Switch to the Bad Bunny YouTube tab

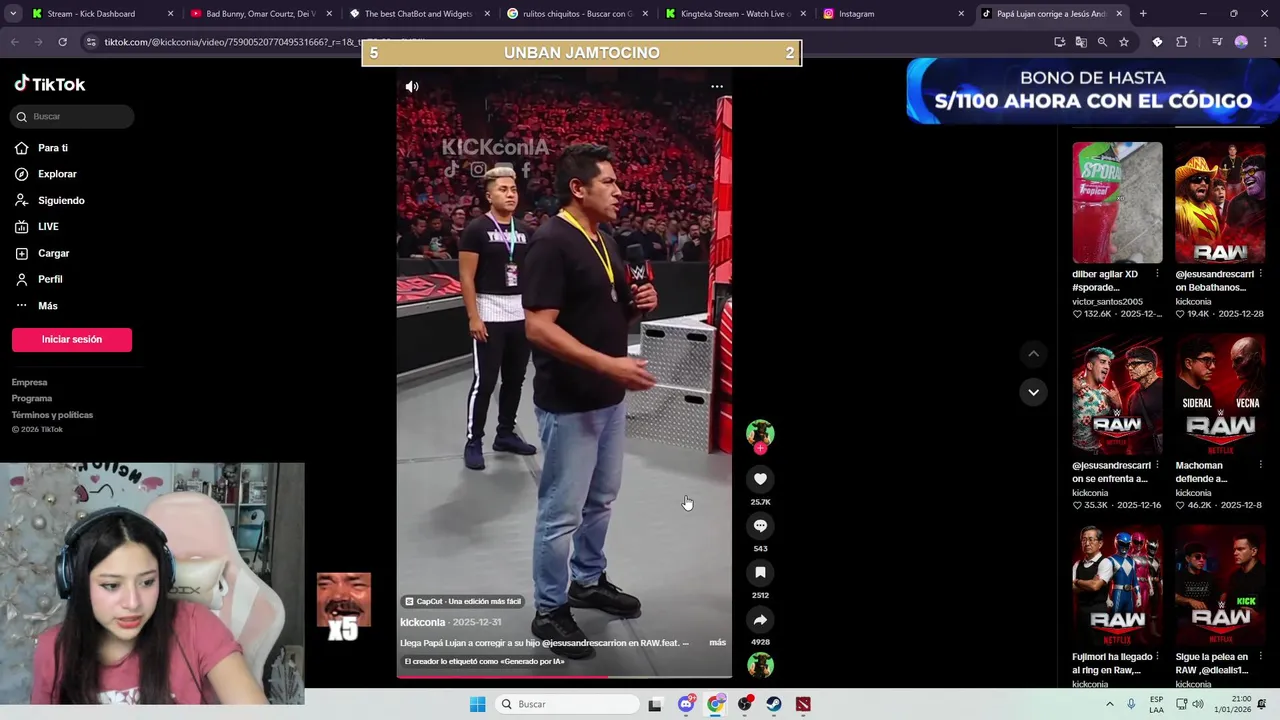click(260, 14)
